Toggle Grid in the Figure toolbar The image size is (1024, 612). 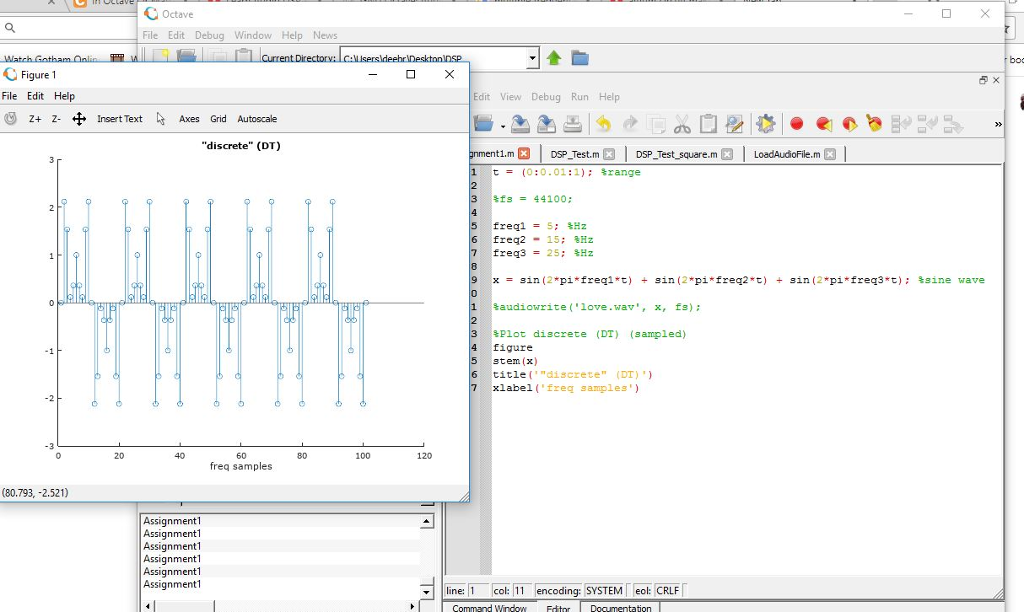(x=218, y=119)
